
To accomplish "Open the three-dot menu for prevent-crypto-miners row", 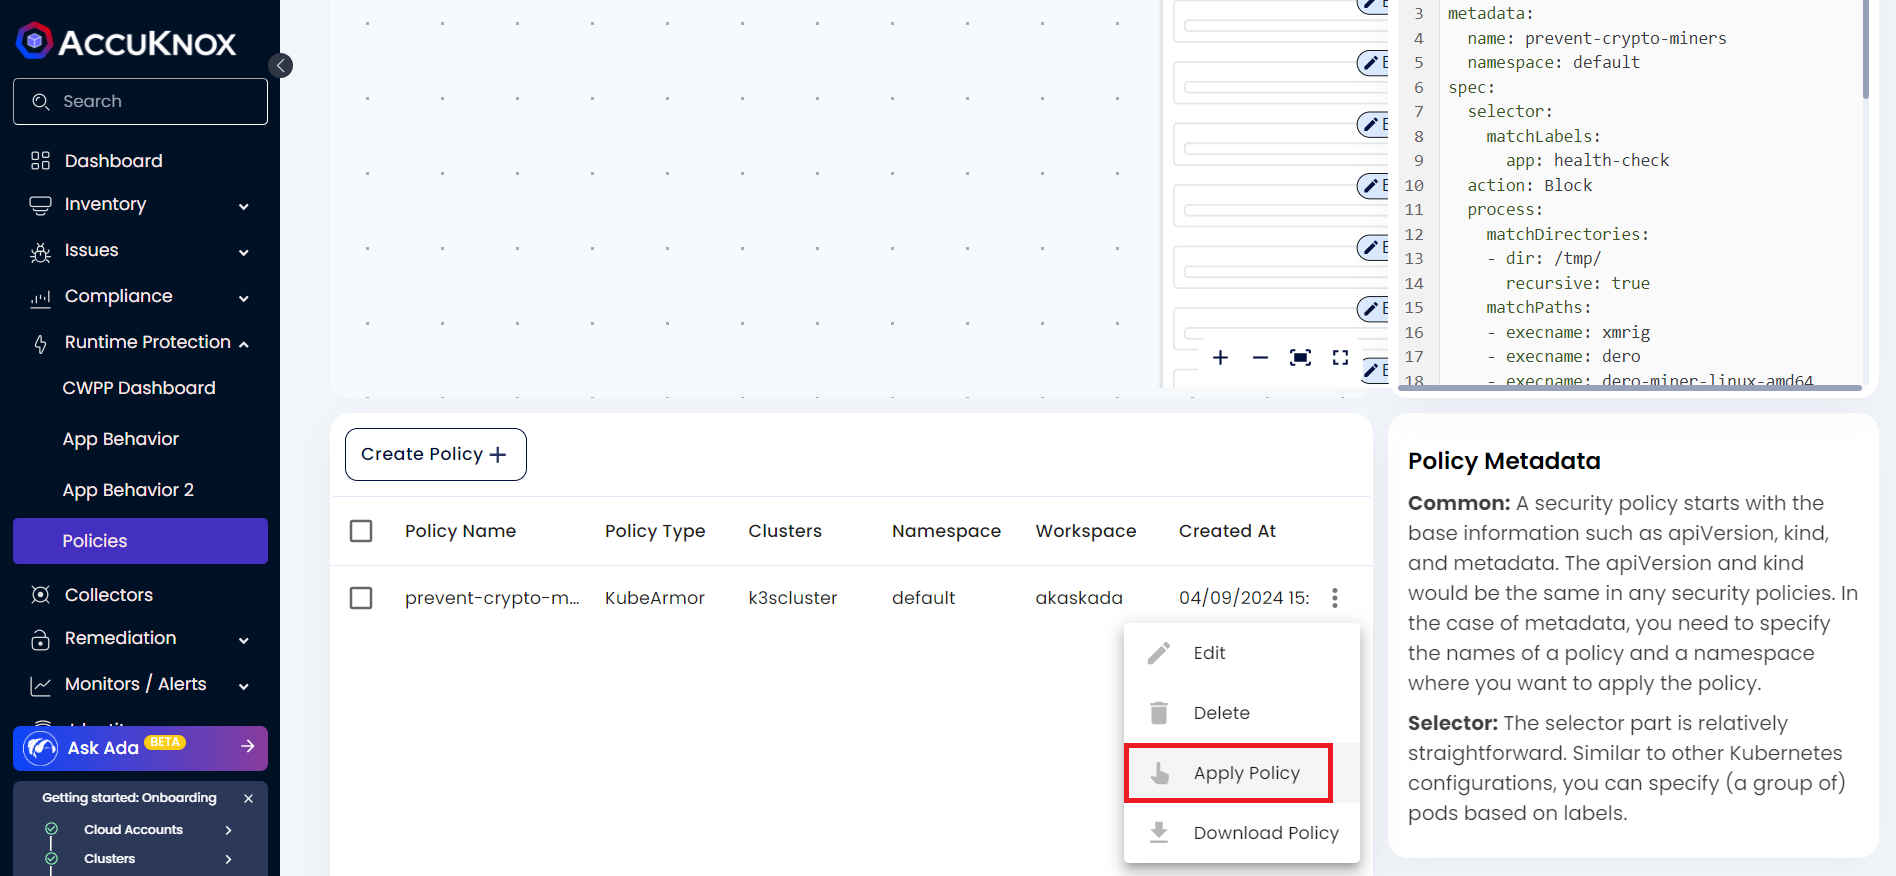I will 1334,598.
